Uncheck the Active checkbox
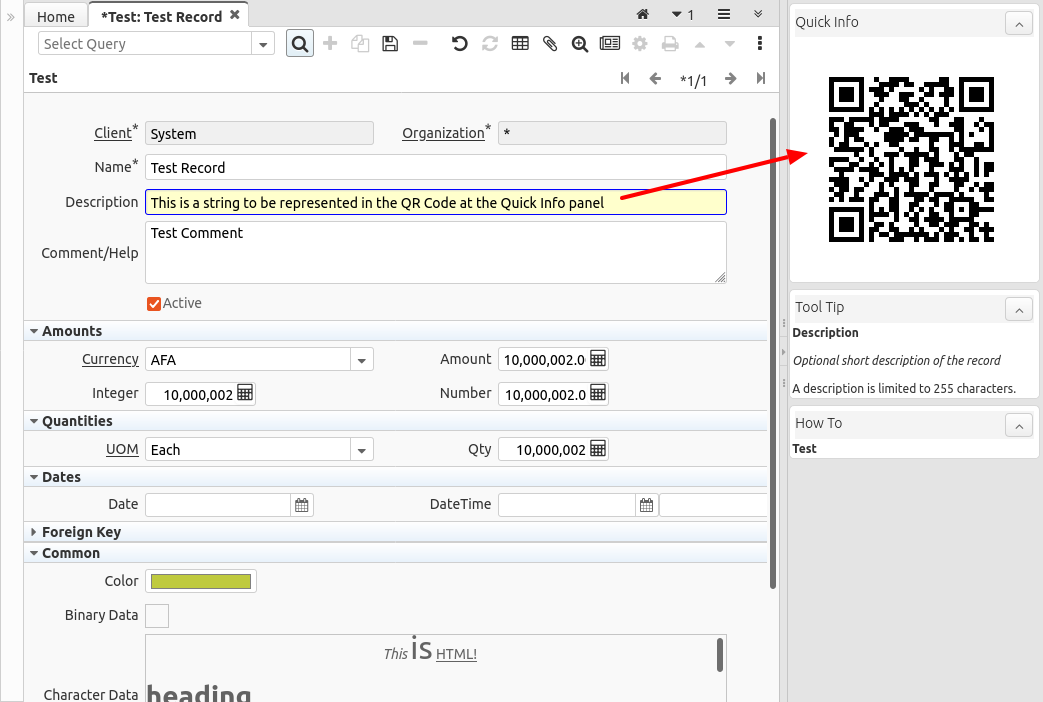This screenshot has width=1043, height=702. click(x=154, y=304)
